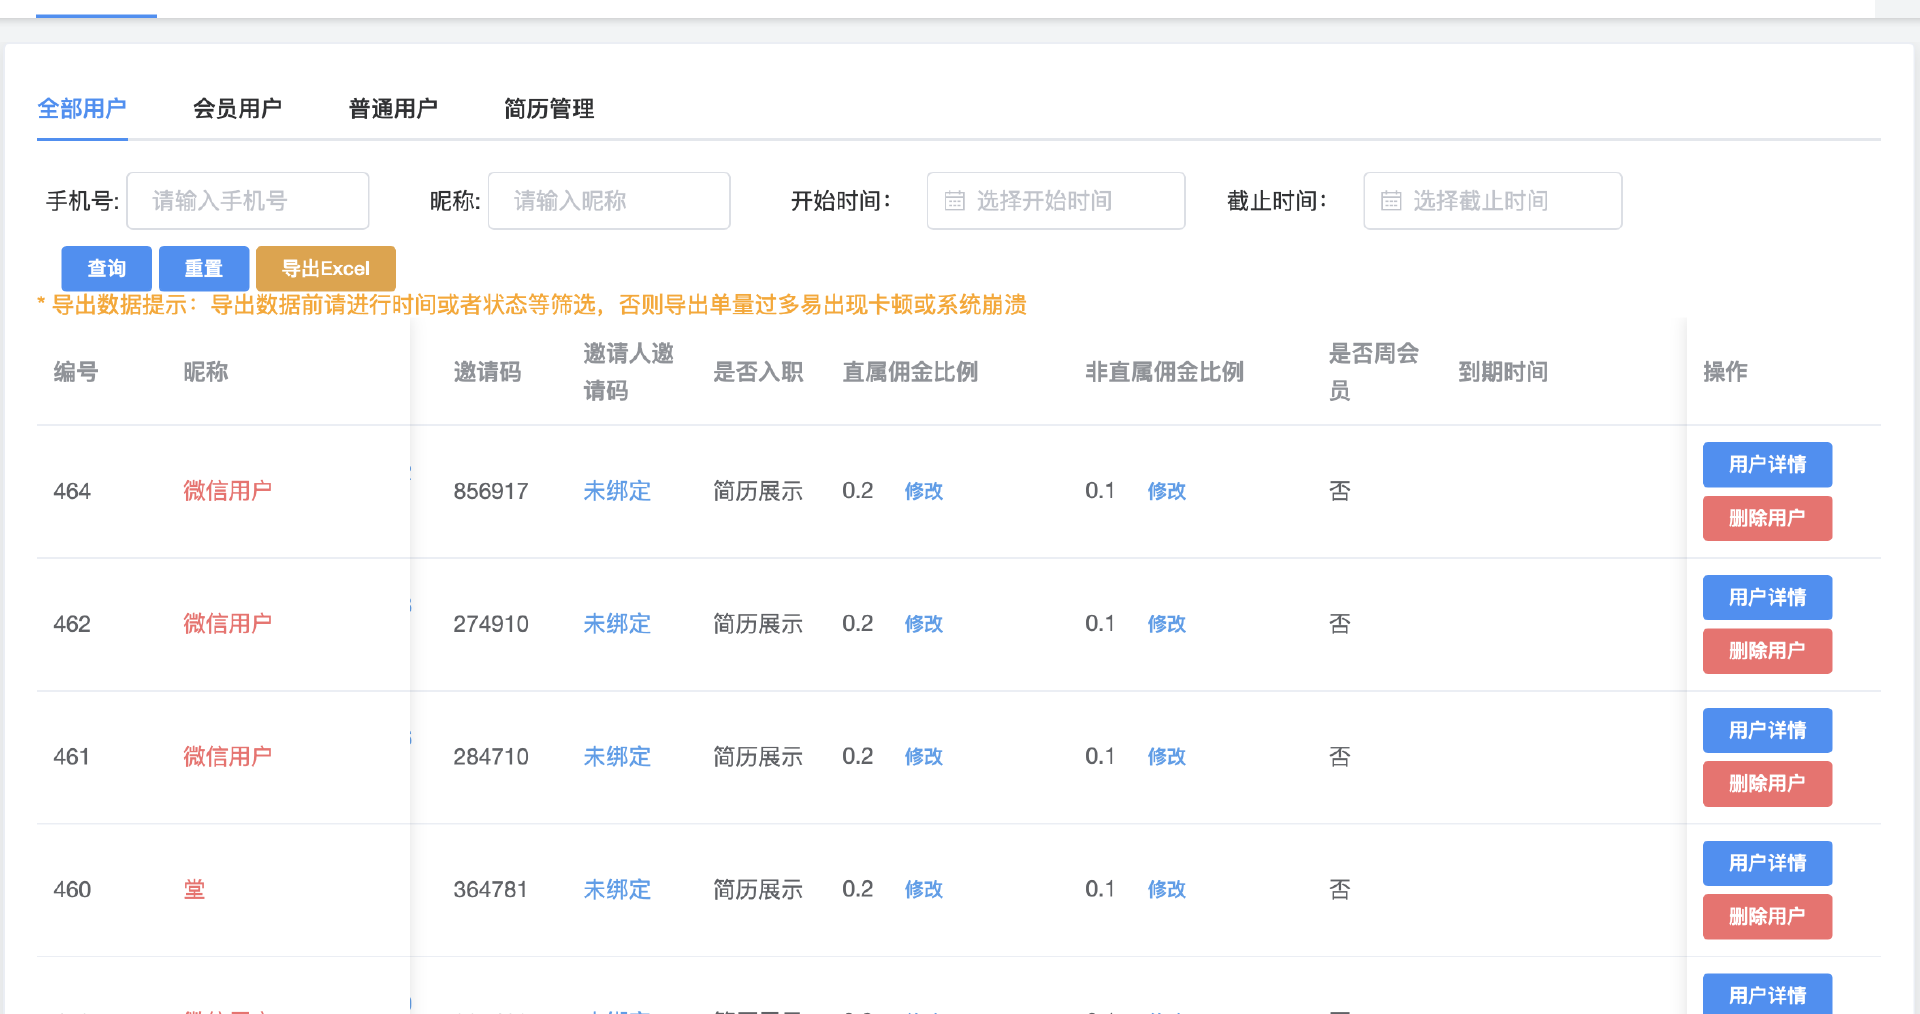Open the end time date picker
The image size is (1920, 1014).
pyautogui.click(x=1492, y=201)
